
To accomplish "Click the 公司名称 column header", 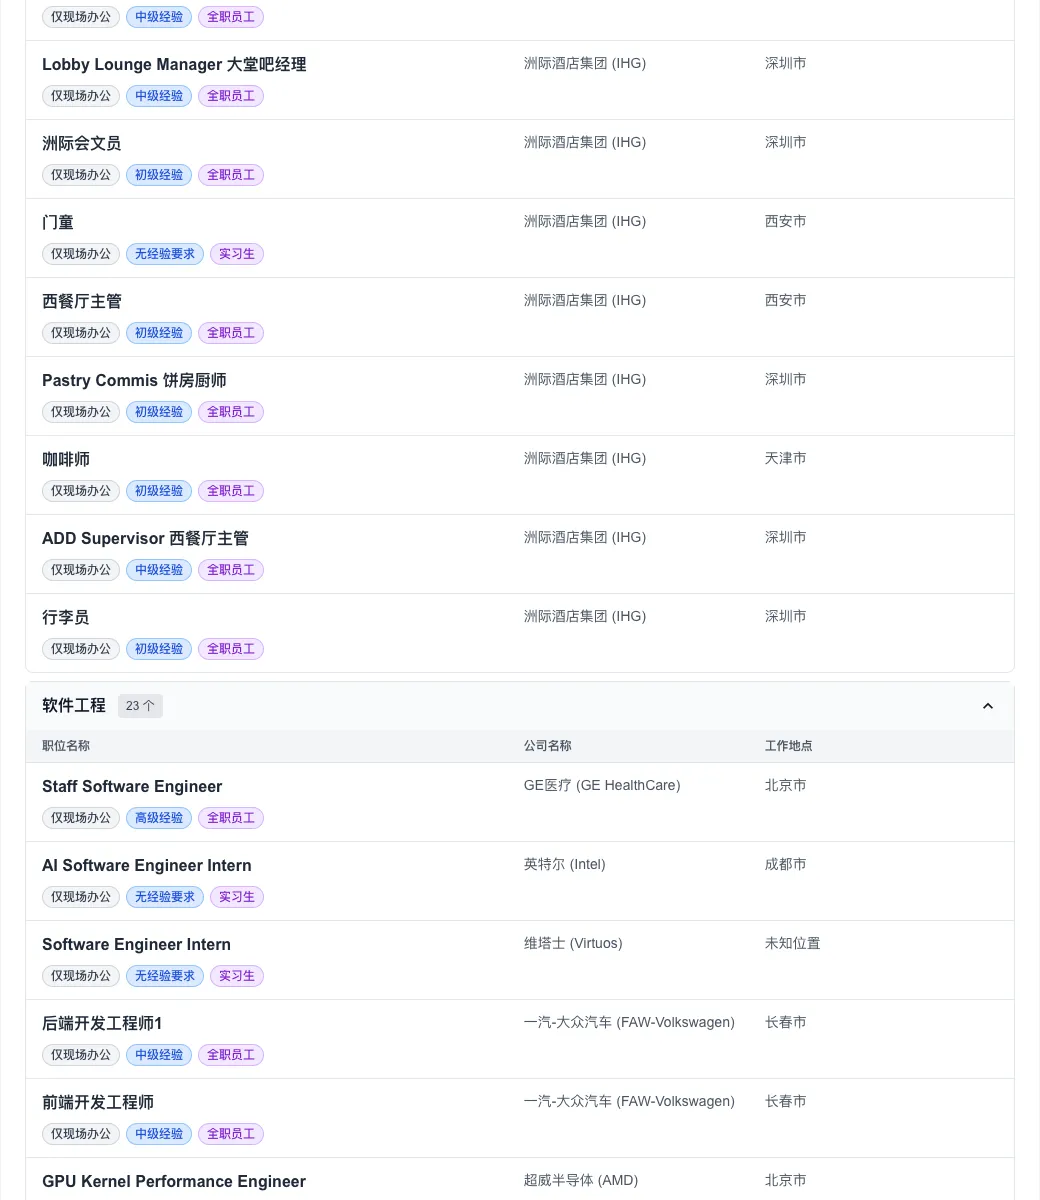I will 548,746.
